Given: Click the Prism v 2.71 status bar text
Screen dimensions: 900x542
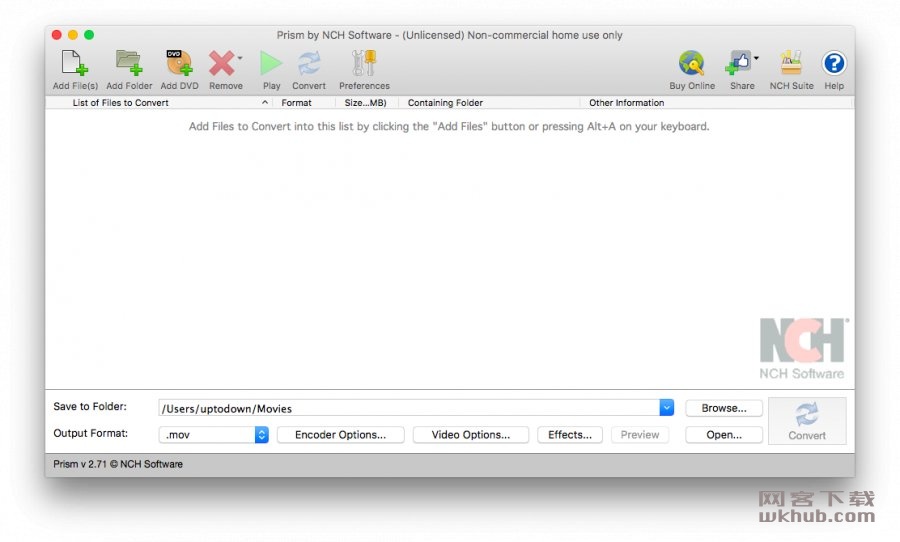Looking at the screenshot, I should [118, 464].
